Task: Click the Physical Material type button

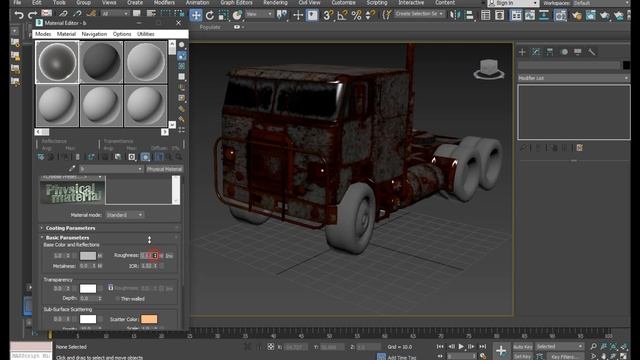Action: point(164,169)
